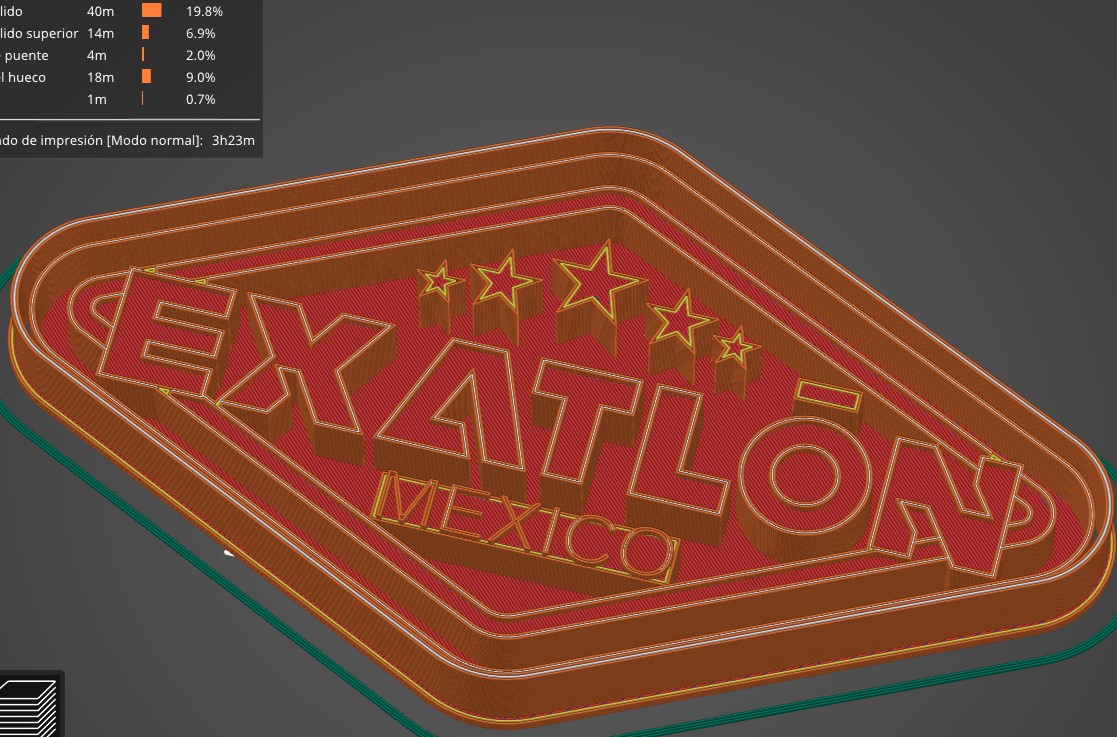Click the 14m time value

pos(100,33)
